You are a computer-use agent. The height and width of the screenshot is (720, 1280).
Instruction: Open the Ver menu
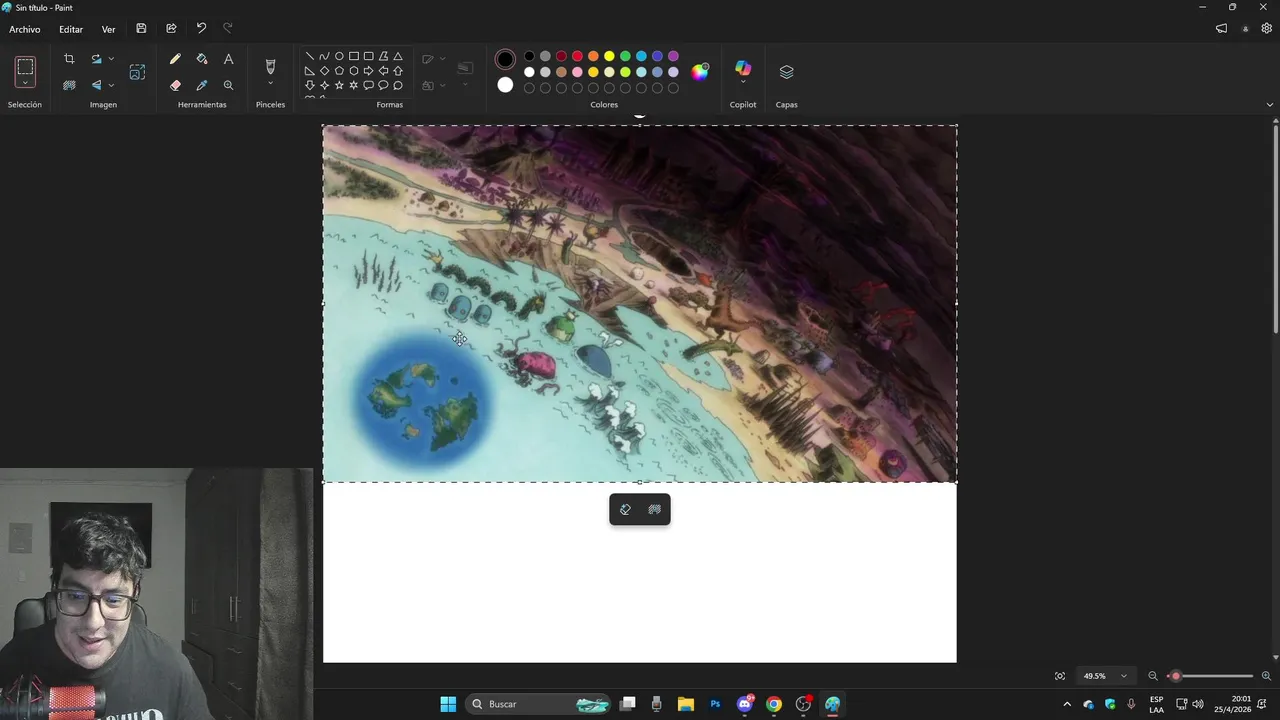click(108, 30)
